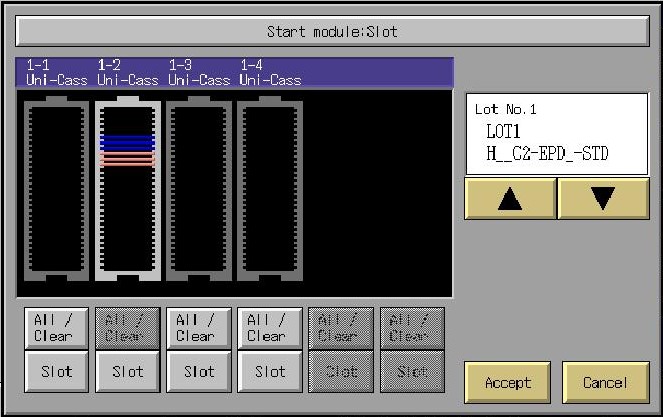The image size is (663, 417).
Task: Toggle All / Clear for cassette 1-2
Action: pyautogui.click(x=127, y=328)
